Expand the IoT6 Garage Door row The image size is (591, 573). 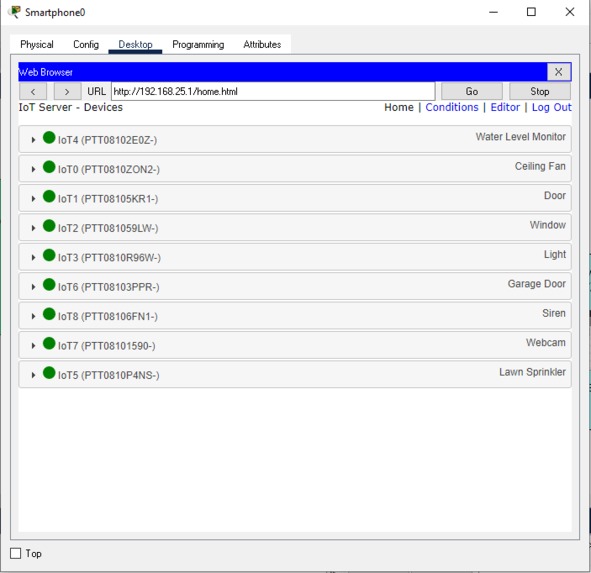33,287
